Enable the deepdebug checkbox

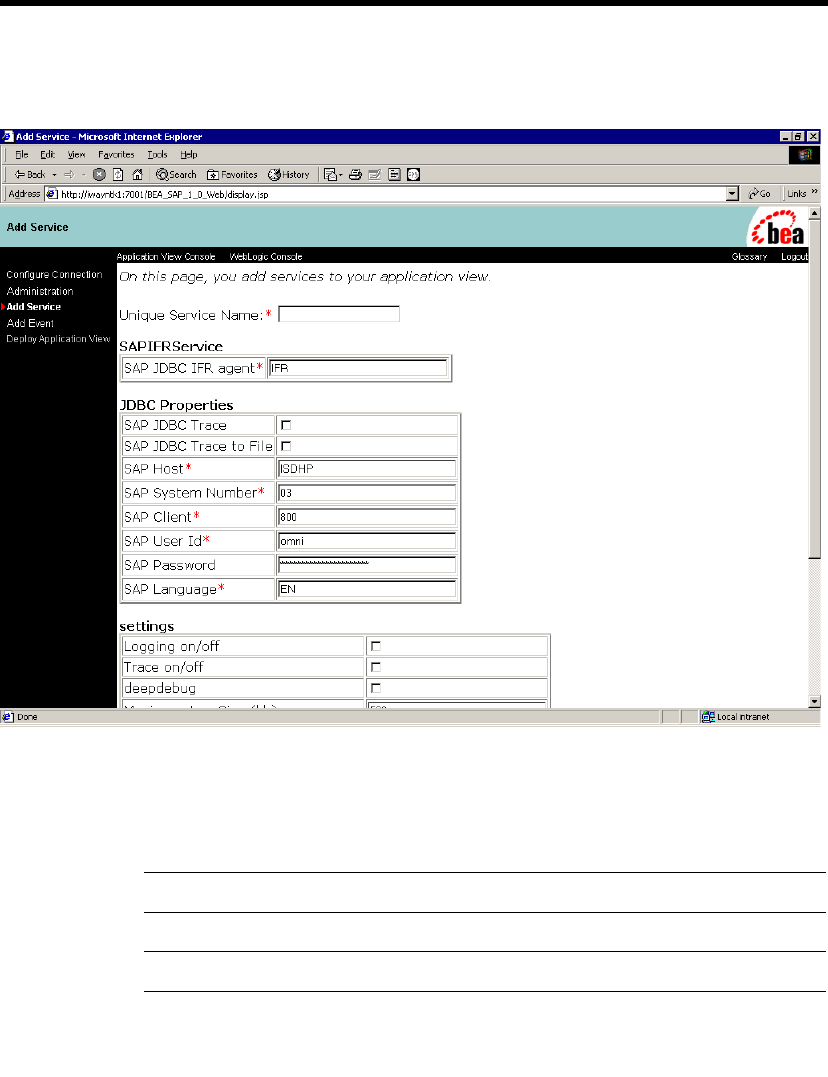click(376, 688)
